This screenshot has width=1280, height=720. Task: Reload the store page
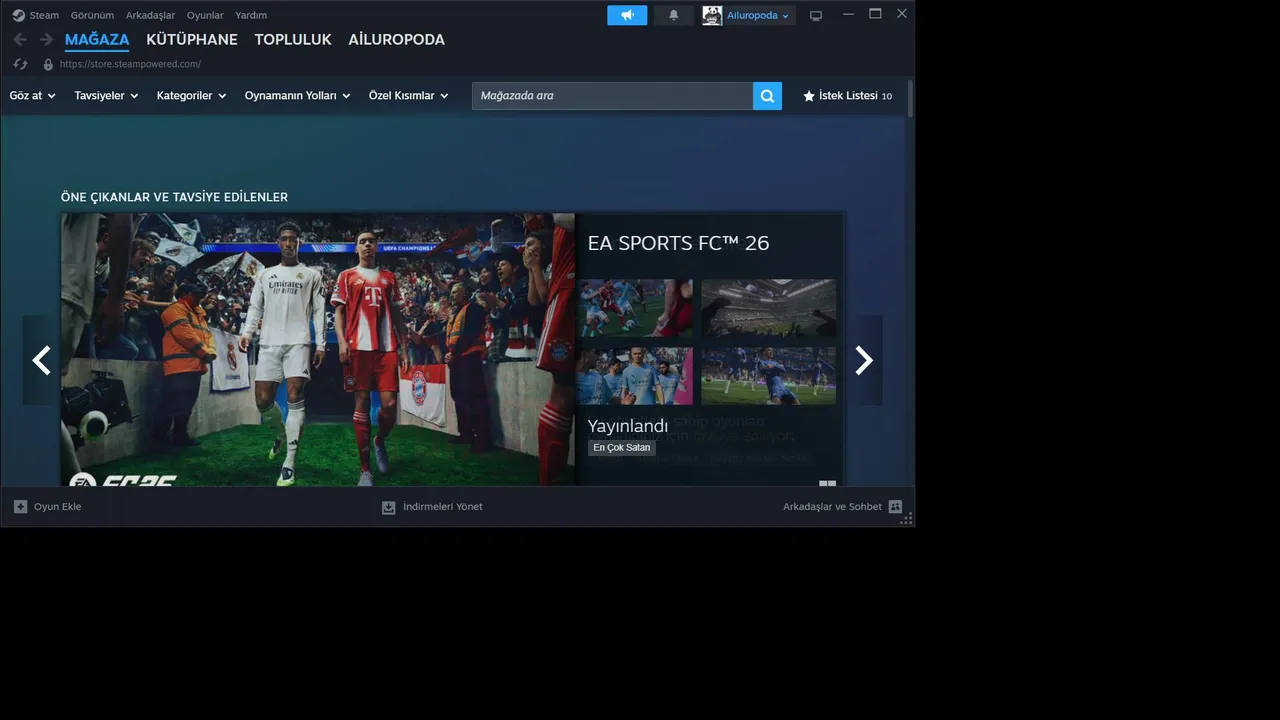tap(20, 64)
